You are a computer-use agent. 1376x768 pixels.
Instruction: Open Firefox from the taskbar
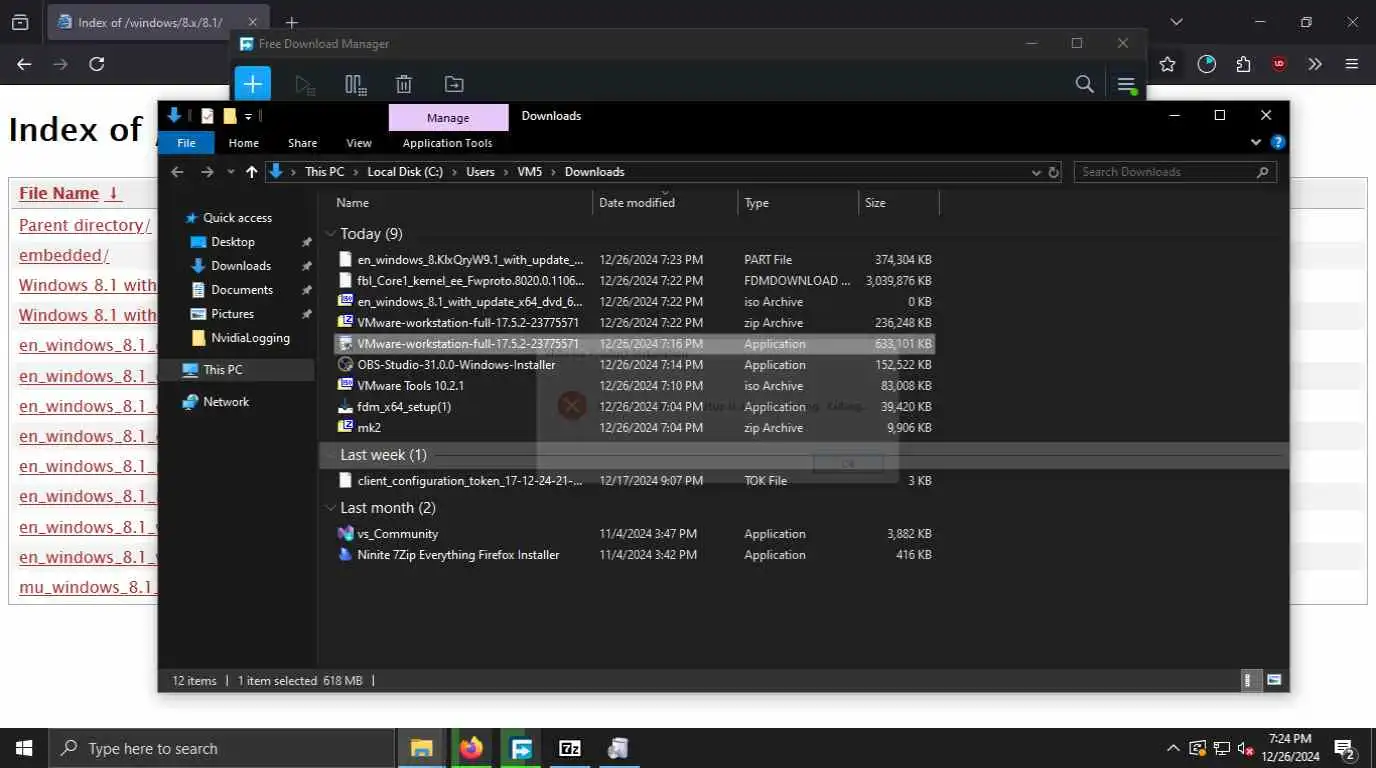click(x=470, y=748)
